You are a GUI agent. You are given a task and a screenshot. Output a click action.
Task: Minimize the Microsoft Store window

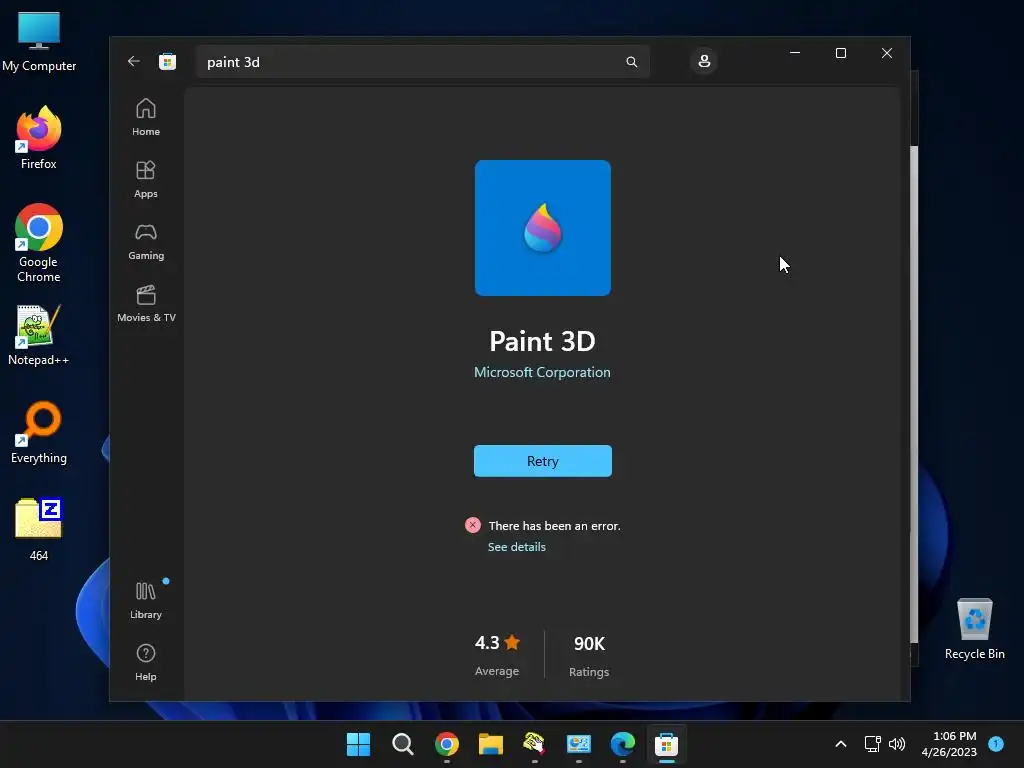(795, 53)
